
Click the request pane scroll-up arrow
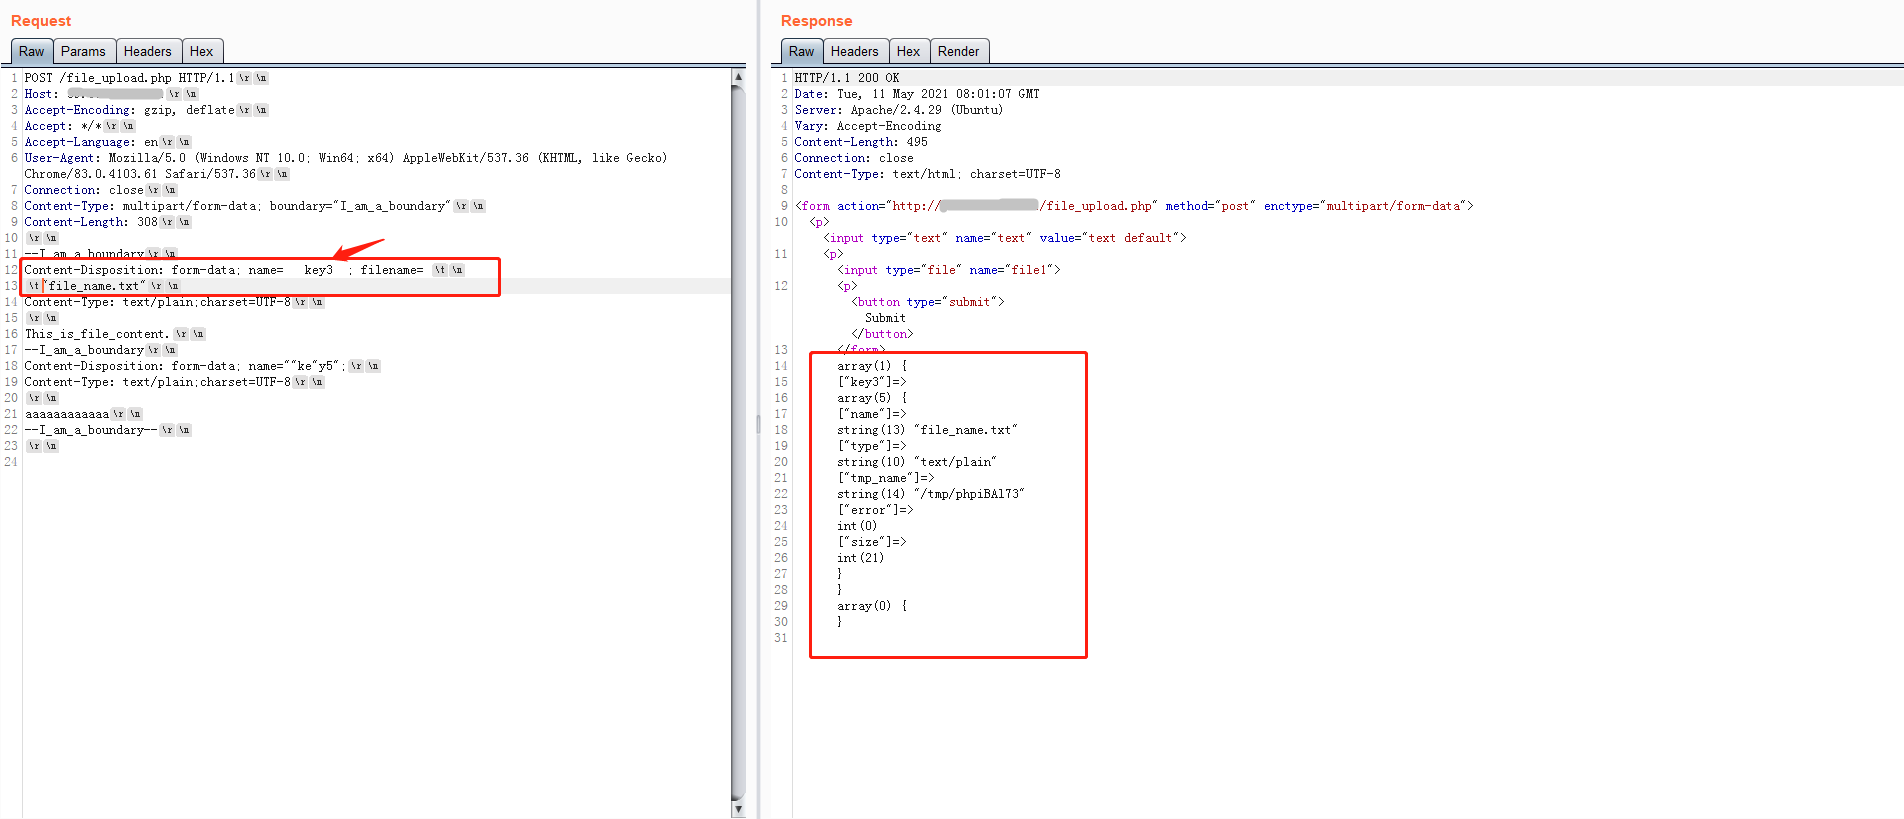(x=738, y=77)
